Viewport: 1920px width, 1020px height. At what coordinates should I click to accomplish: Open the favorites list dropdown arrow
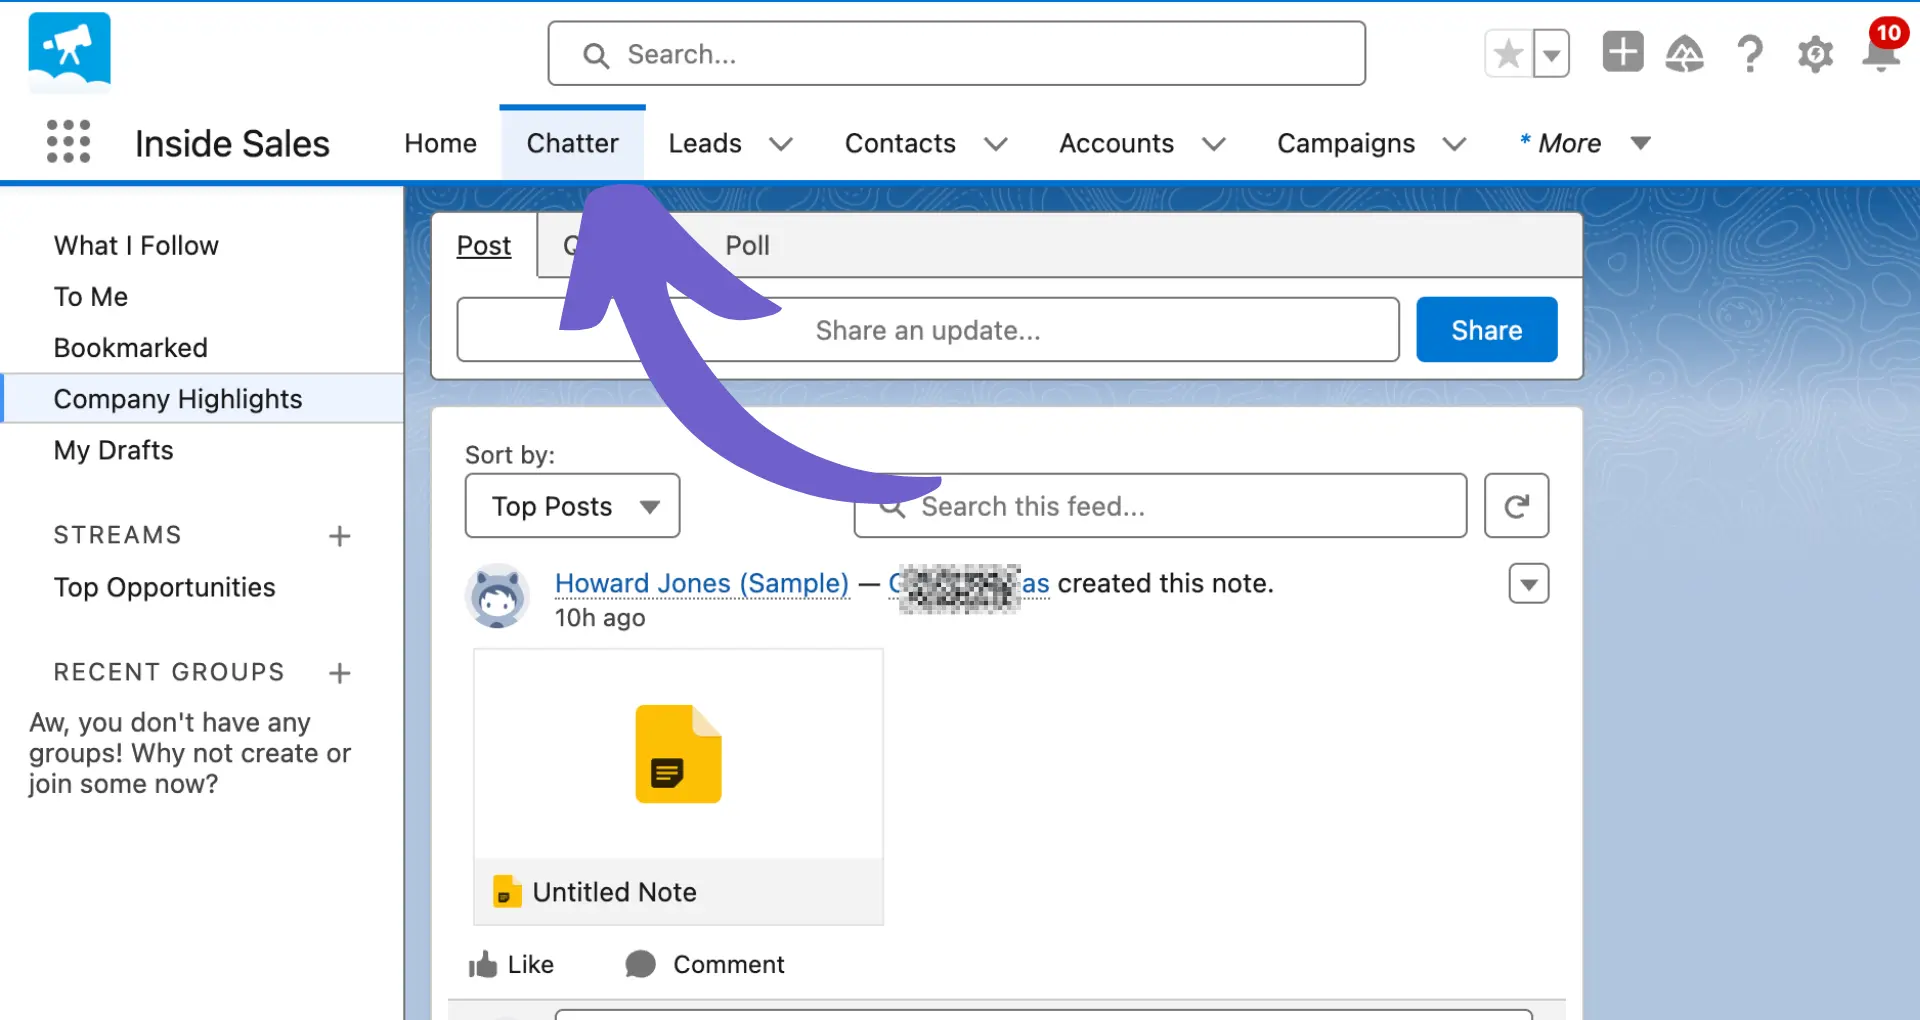[1551, 54]
